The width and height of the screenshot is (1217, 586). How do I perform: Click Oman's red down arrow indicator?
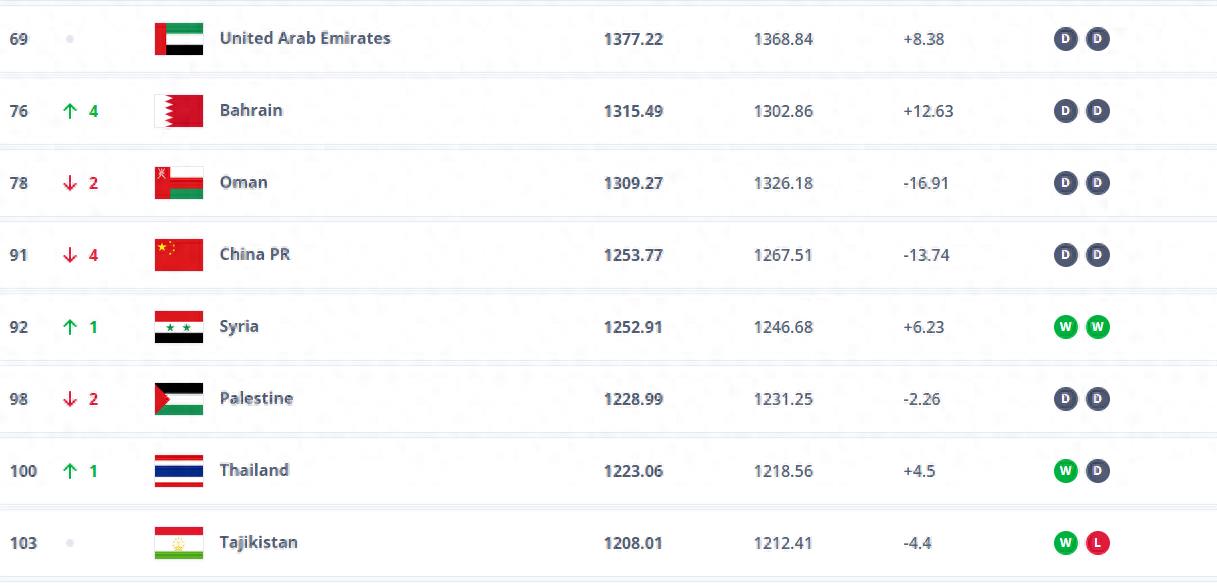[x=70, y=183]
